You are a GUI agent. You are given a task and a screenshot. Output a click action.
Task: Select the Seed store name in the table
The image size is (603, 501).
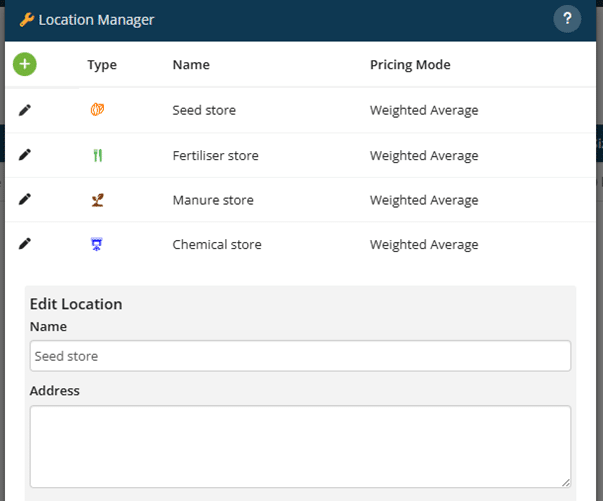point(204,110)
